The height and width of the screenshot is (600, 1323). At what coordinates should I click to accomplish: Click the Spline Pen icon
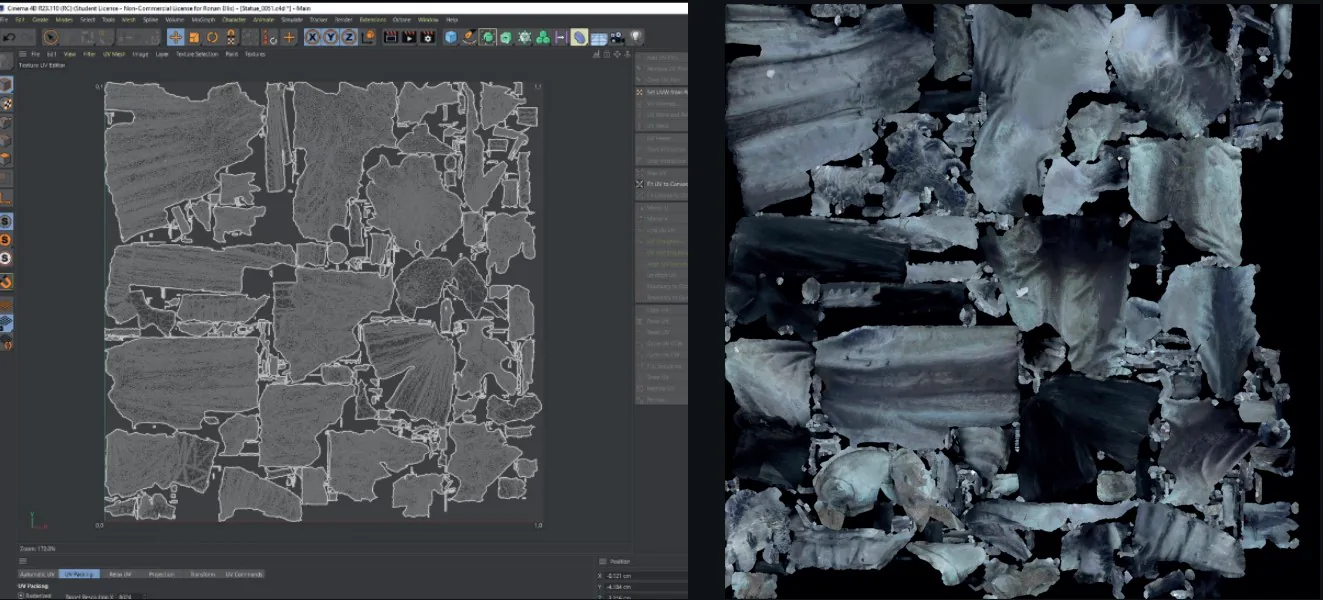(x=469, y=37)
